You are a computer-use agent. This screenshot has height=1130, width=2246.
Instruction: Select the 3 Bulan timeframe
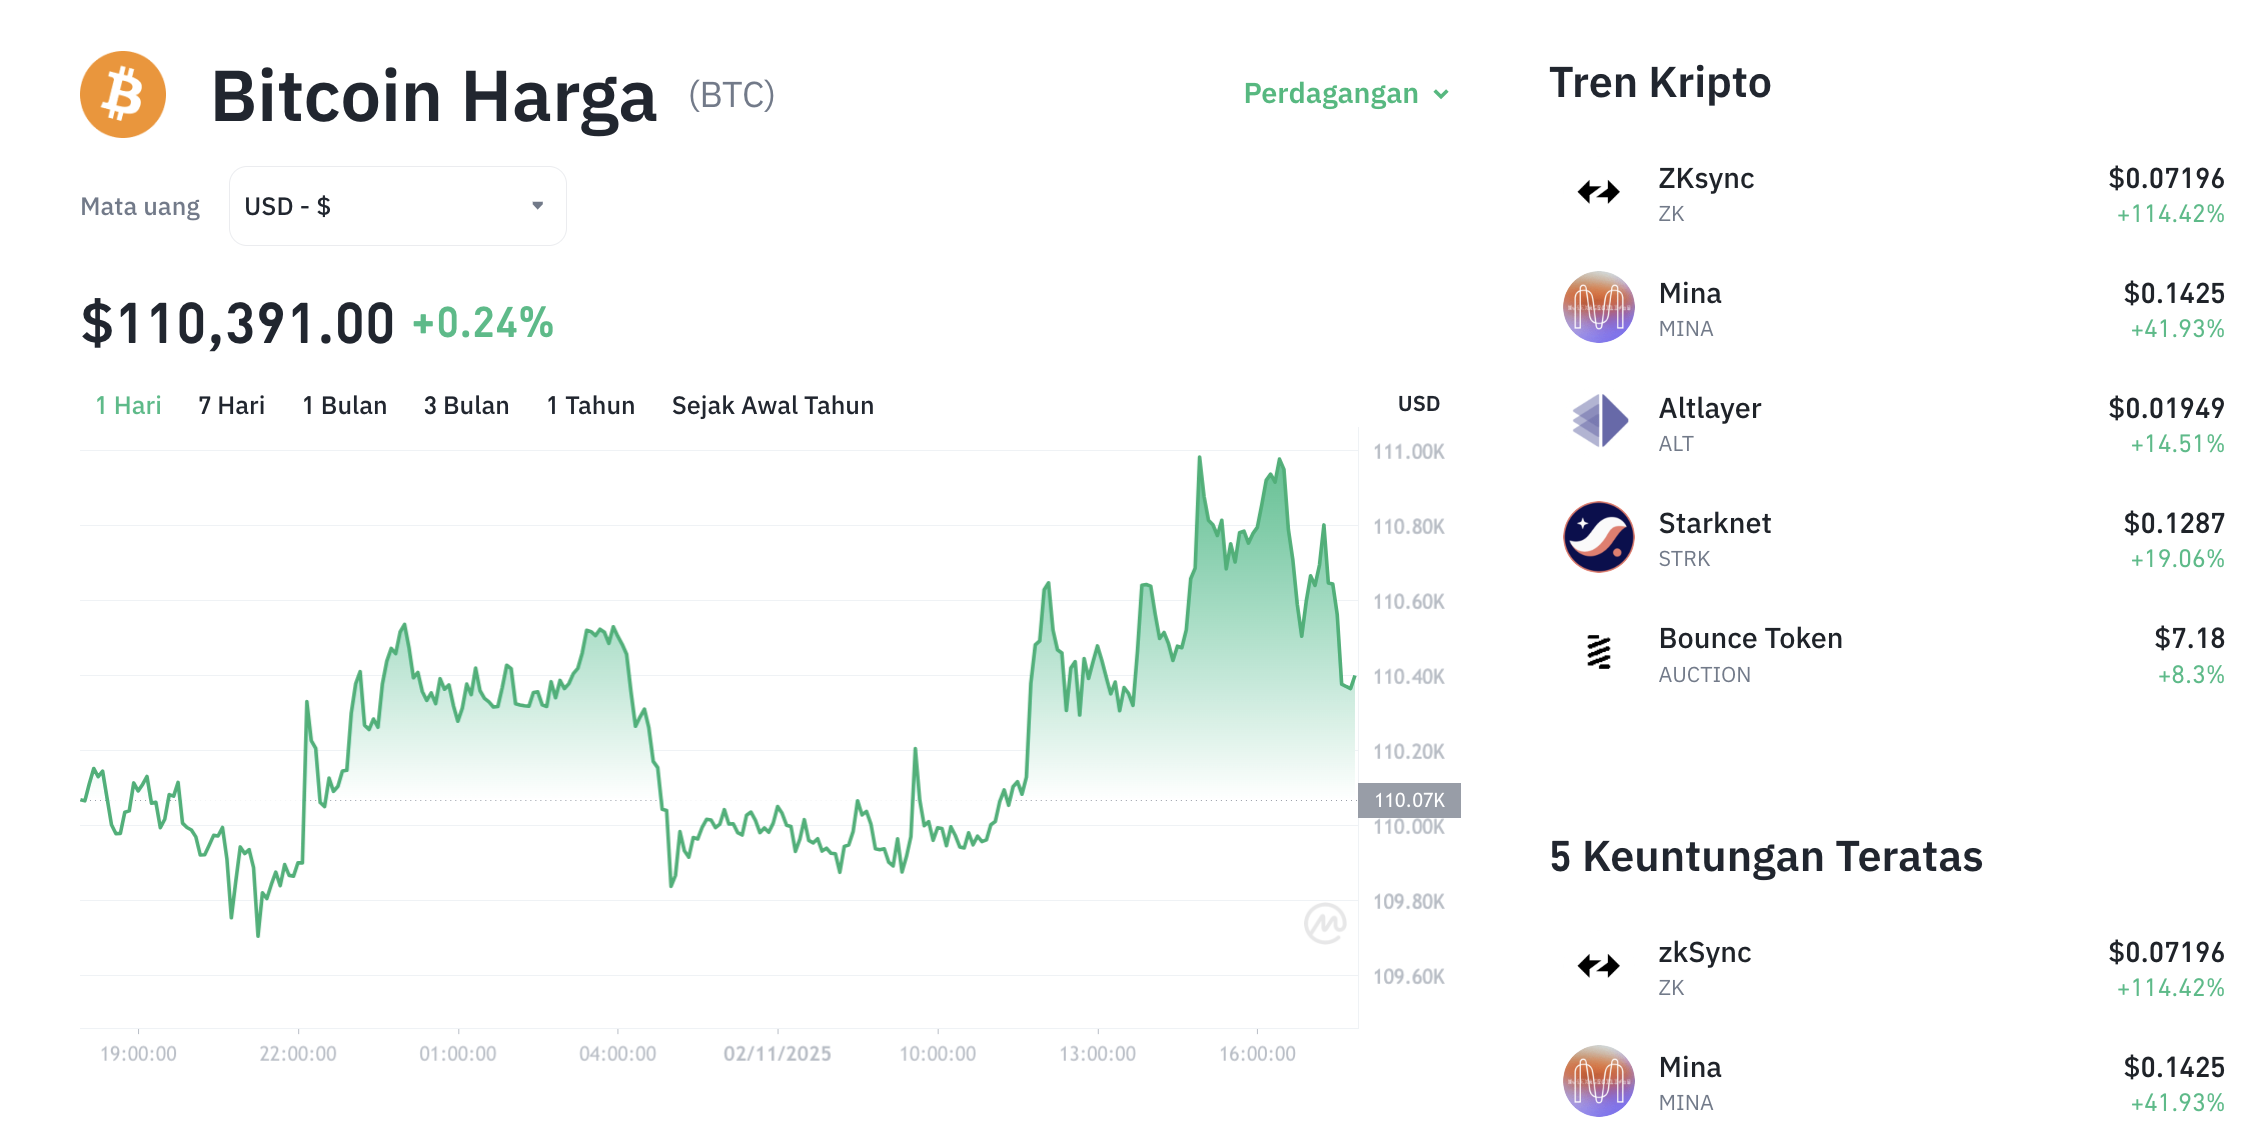[x=466, y=405]
